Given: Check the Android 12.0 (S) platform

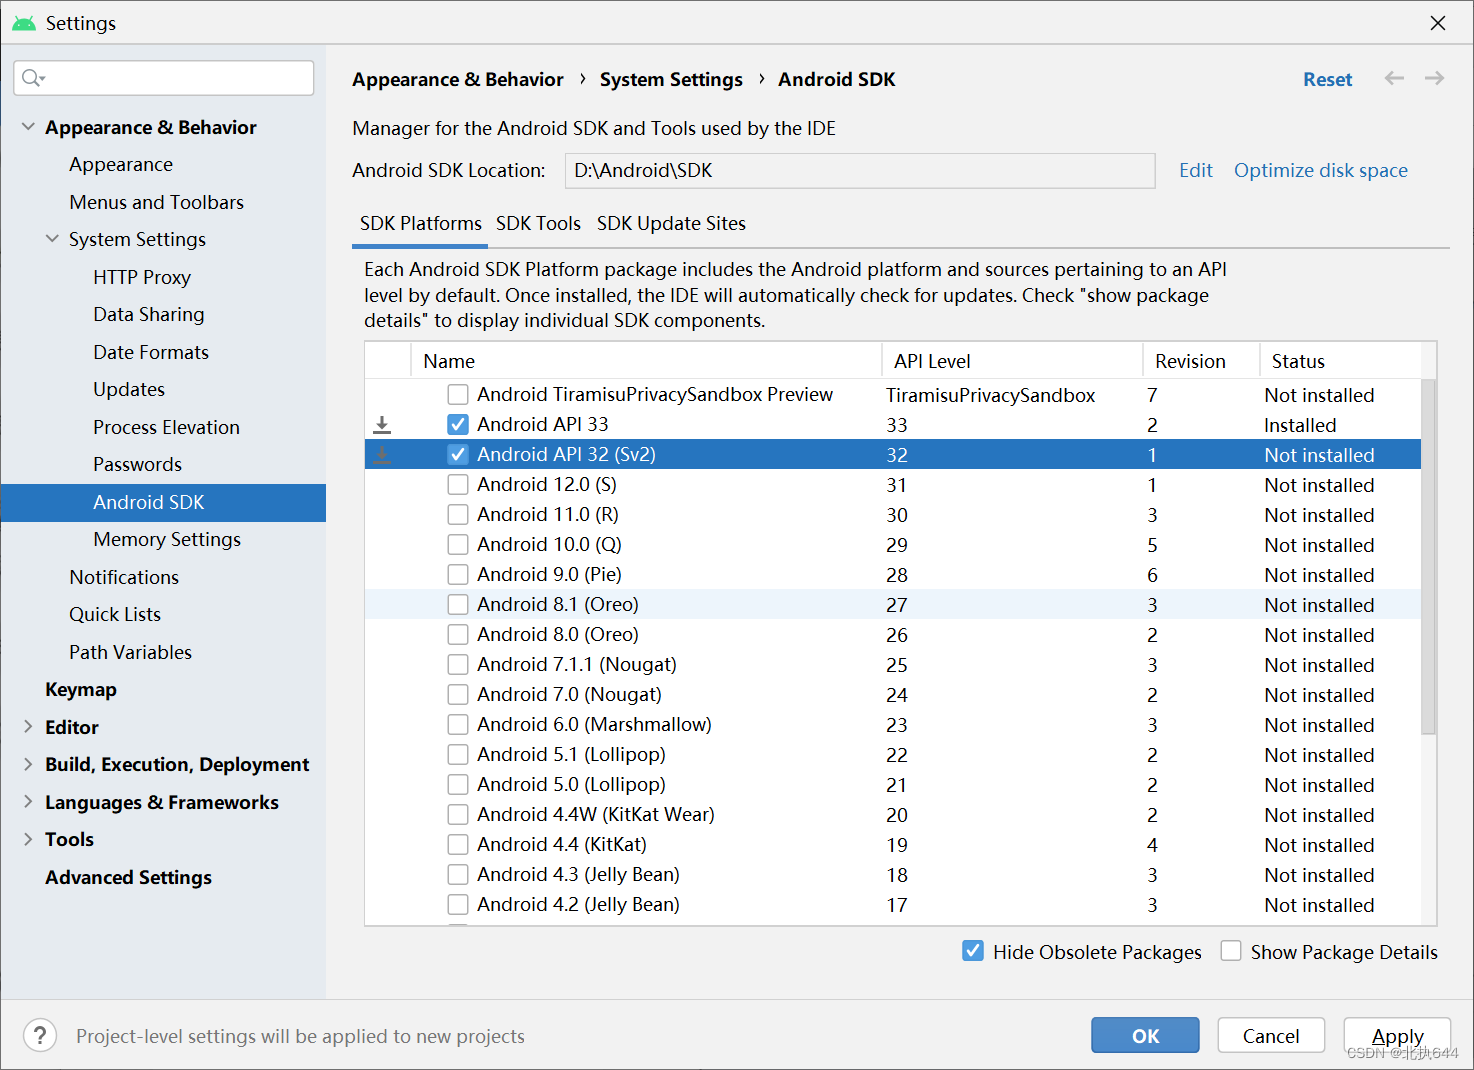Looking at the screenshot, I should point(458,485).
